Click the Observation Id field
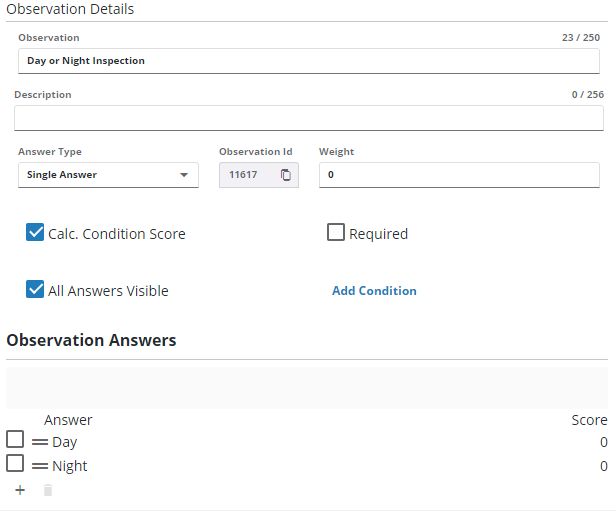Image resolution: width=616 pixels, height=511 pixels. point(245,175)
